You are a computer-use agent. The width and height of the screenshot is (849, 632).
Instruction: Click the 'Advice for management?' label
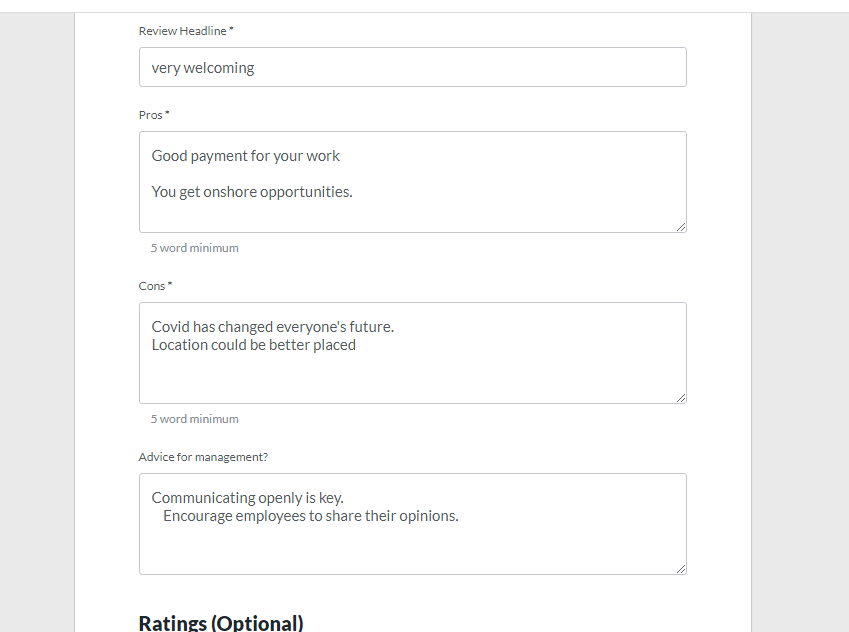coord(203,457)
